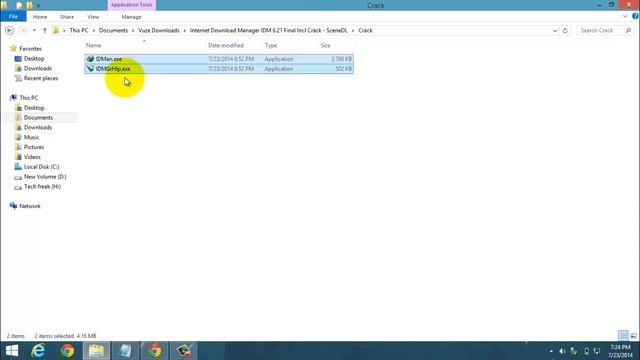640x360 pixels.
Task: Click the search magnifier icon
Action: tap(628, 31)
